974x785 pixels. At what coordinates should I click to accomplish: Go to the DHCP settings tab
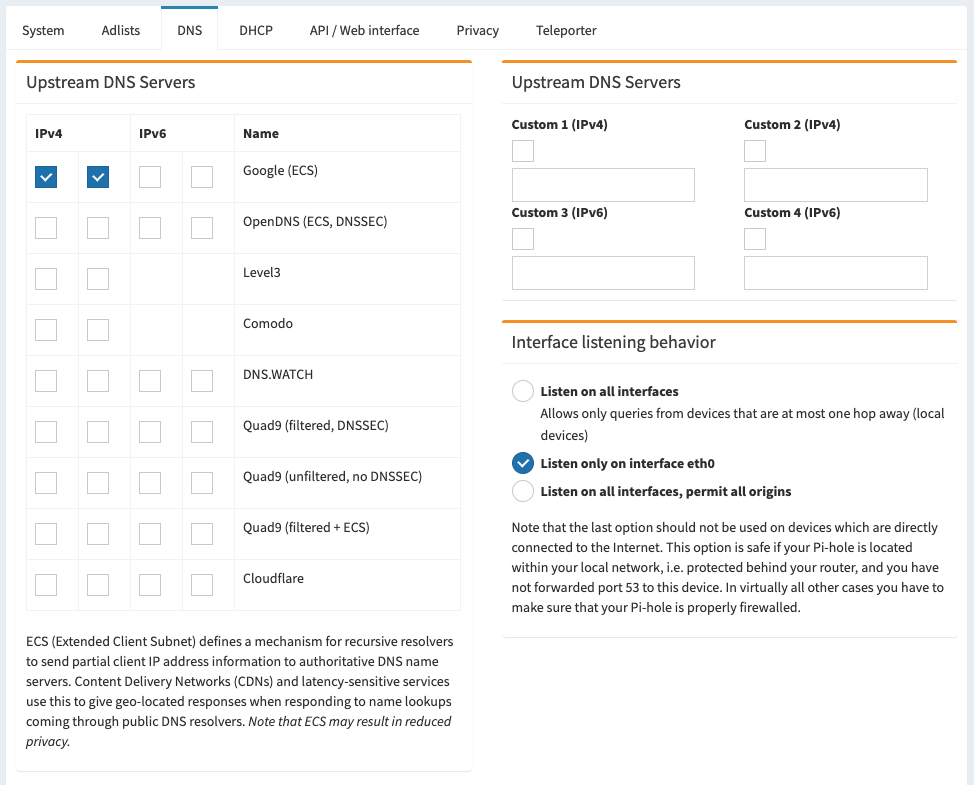click(x=256, y=30)
